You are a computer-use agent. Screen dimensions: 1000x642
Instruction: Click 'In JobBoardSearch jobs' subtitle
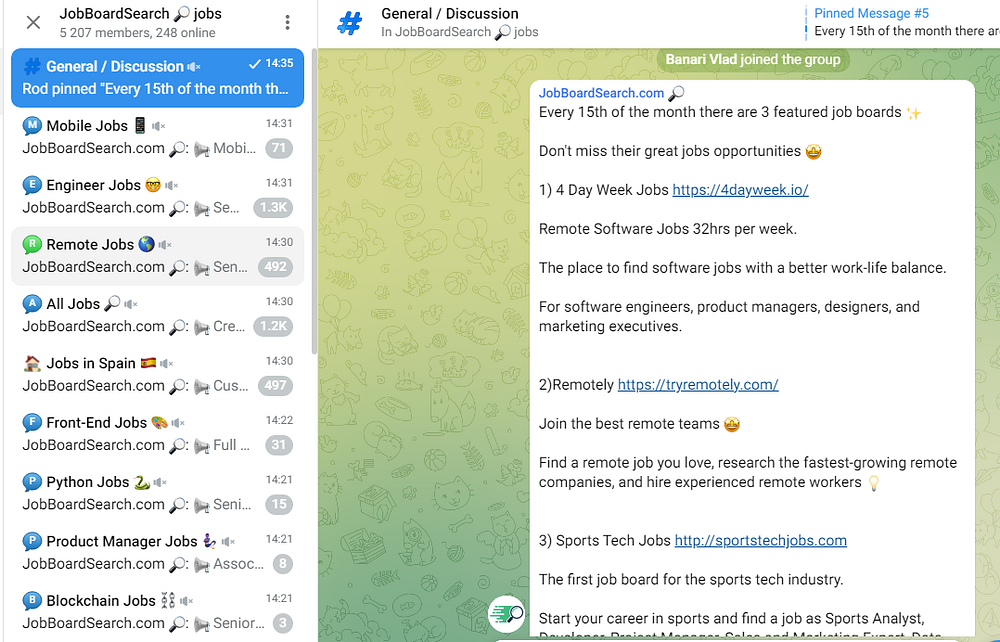click(459, 32)
